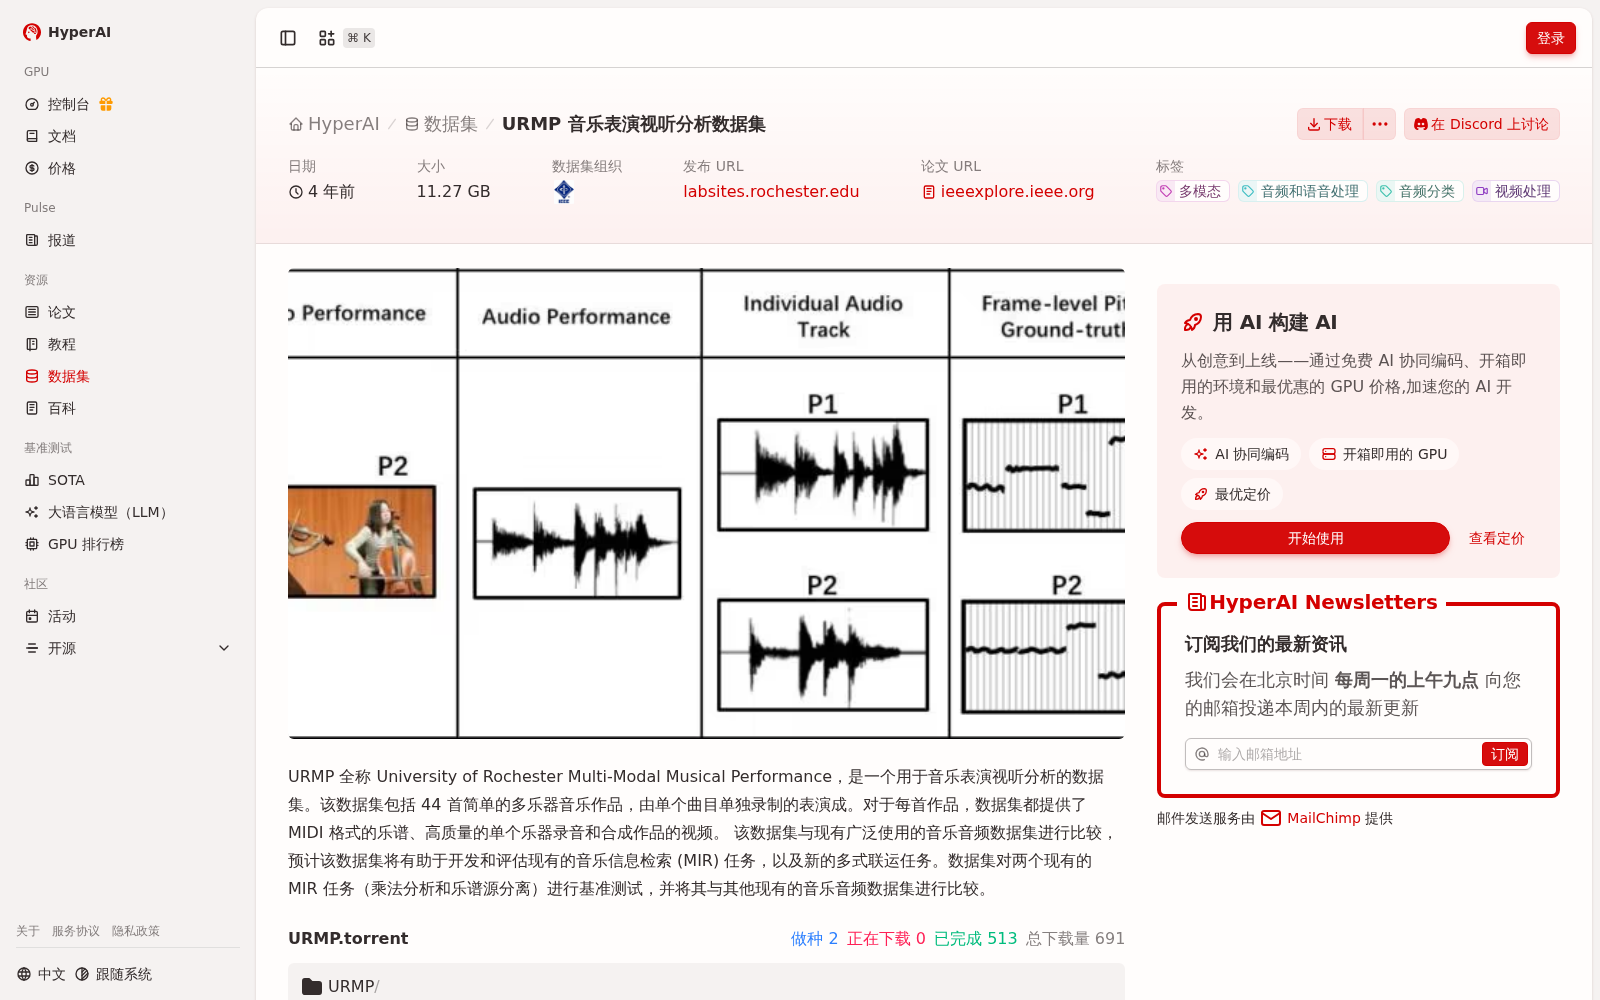Open the three-dot more options menu
The height and width of the screenshot is (1000, 1600).
tap(1380, 124)
